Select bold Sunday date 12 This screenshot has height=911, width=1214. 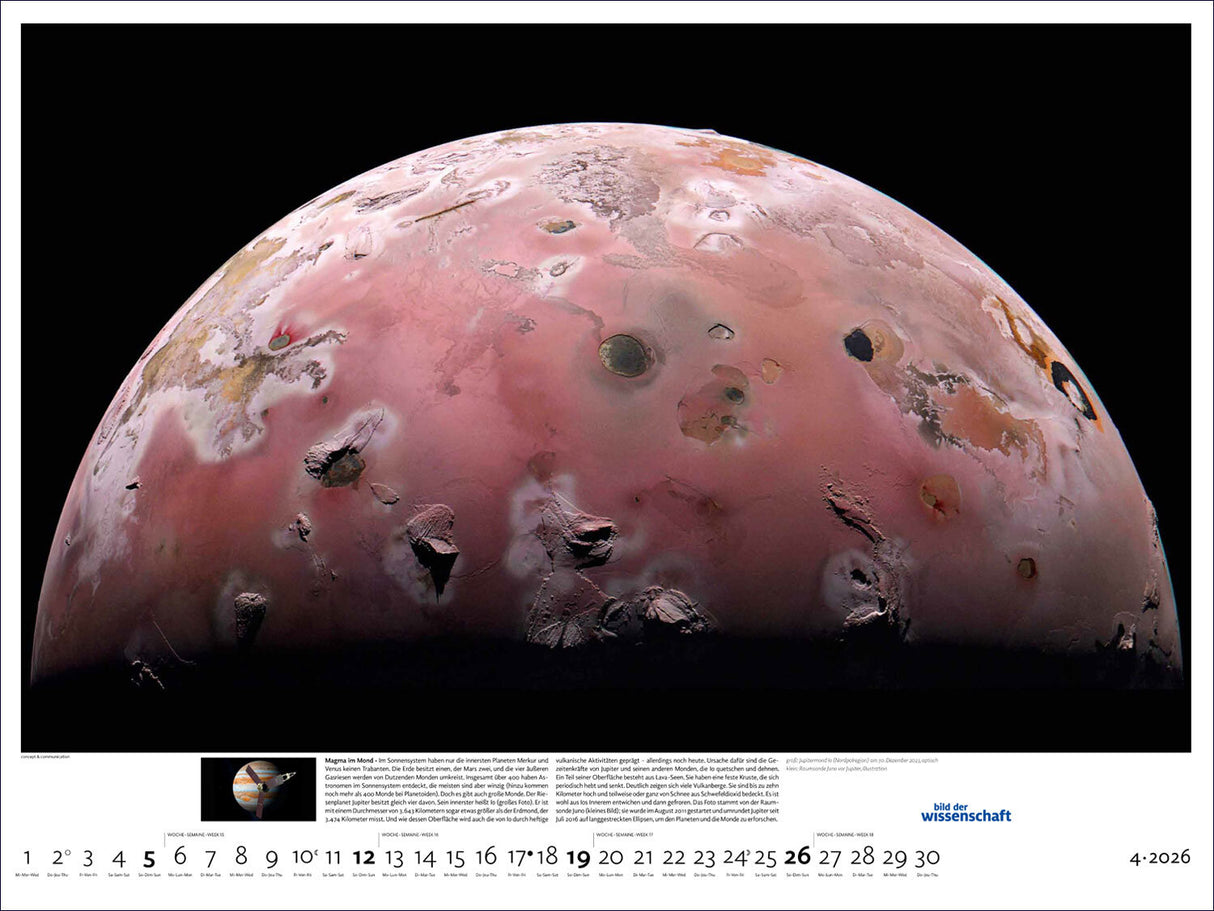[363, 858]
